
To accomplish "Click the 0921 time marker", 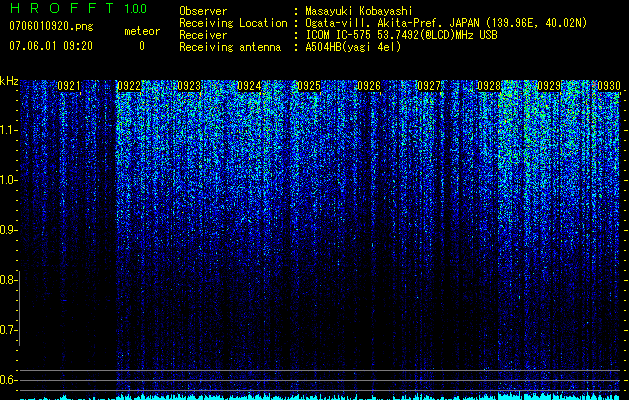I will coord(69,86).
